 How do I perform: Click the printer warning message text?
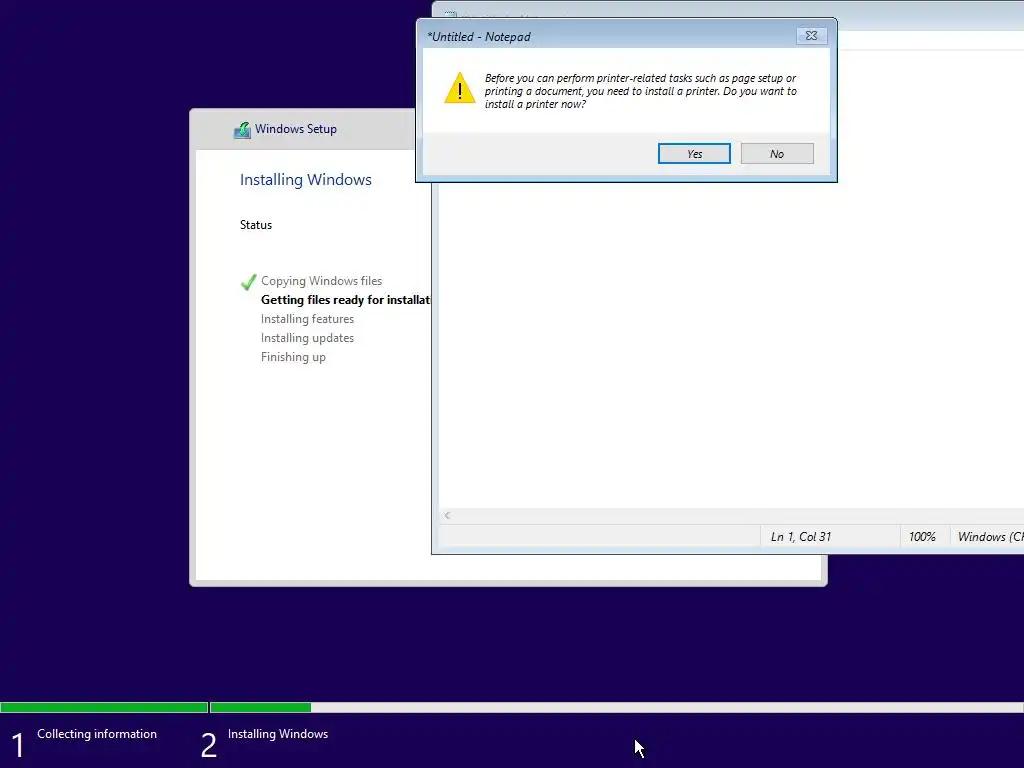641,91
